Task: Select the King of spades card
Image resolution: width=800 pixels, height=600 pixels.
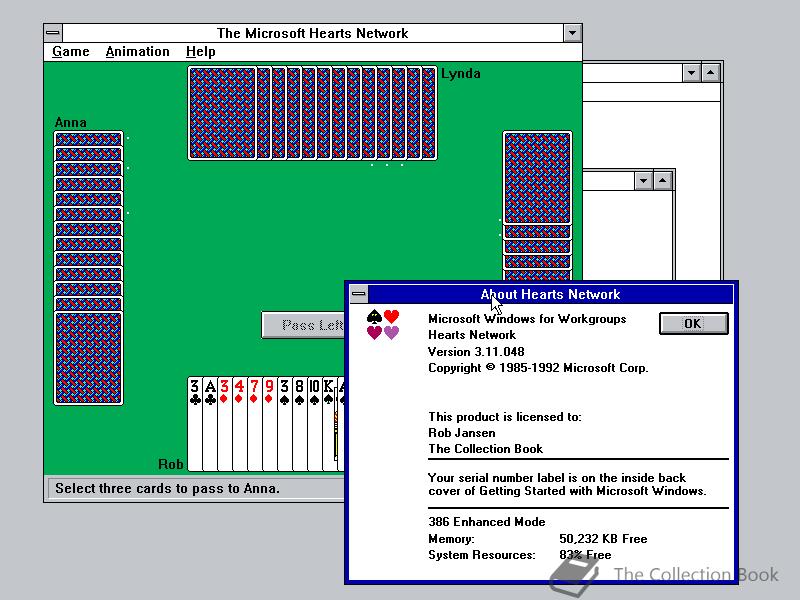Action: tap(329, 423)
